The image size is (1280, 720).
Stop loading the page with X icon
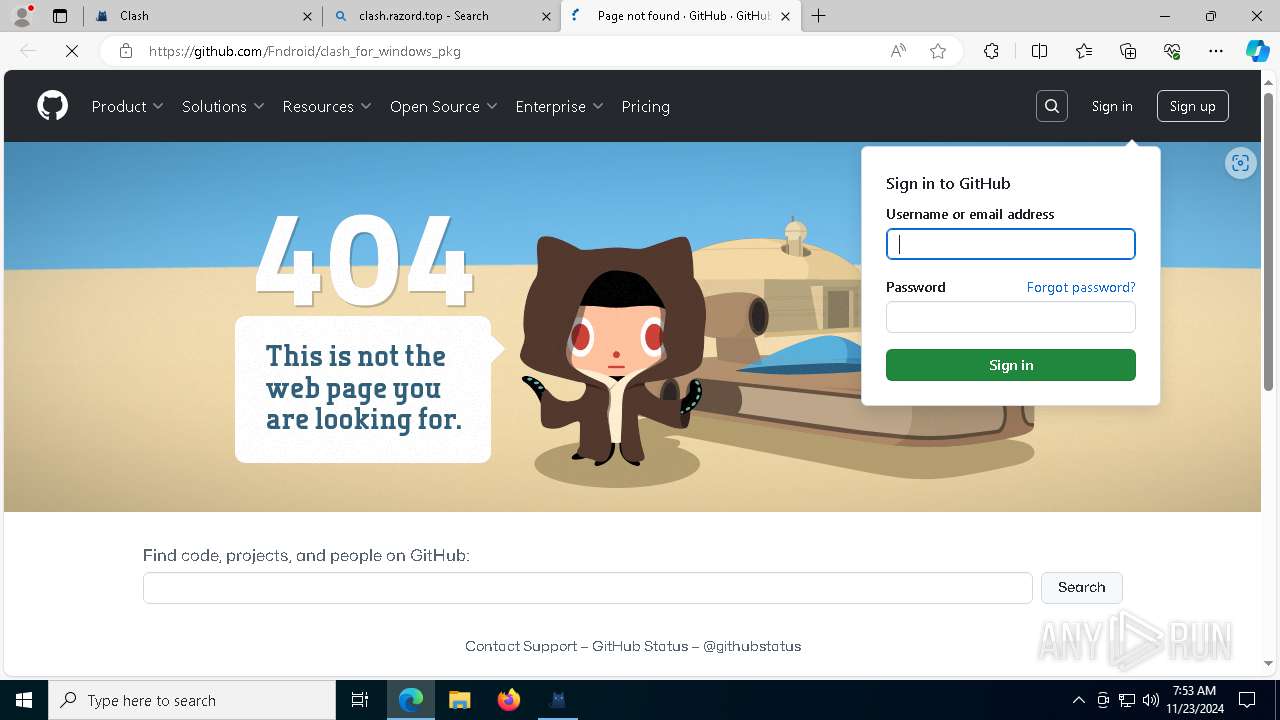click(x=72, y=51)
